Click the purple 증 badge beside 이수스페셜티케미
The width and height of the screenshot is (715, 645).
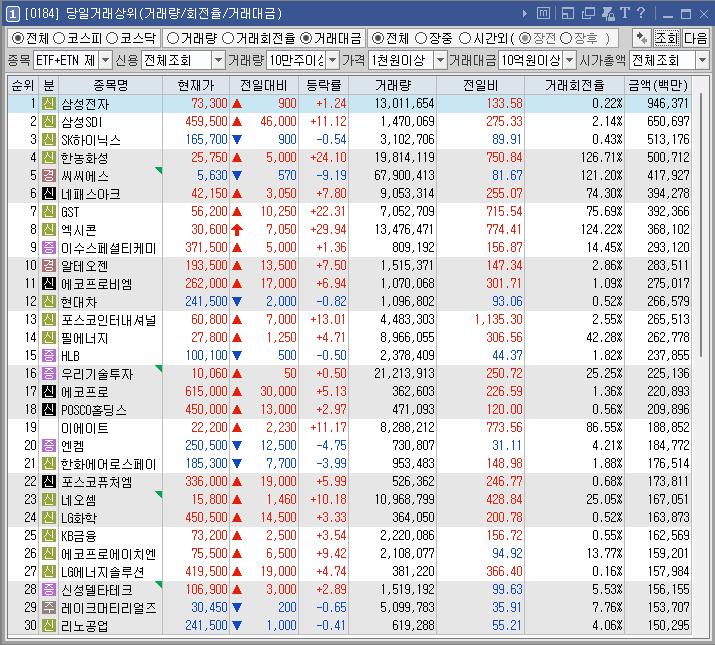[x=49, y=248]
